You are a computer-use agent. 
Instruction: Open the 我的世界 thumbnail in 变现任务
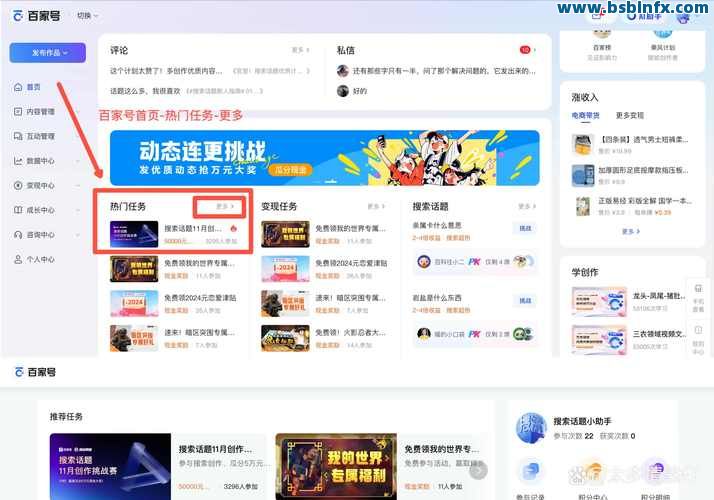click(286, 234)
